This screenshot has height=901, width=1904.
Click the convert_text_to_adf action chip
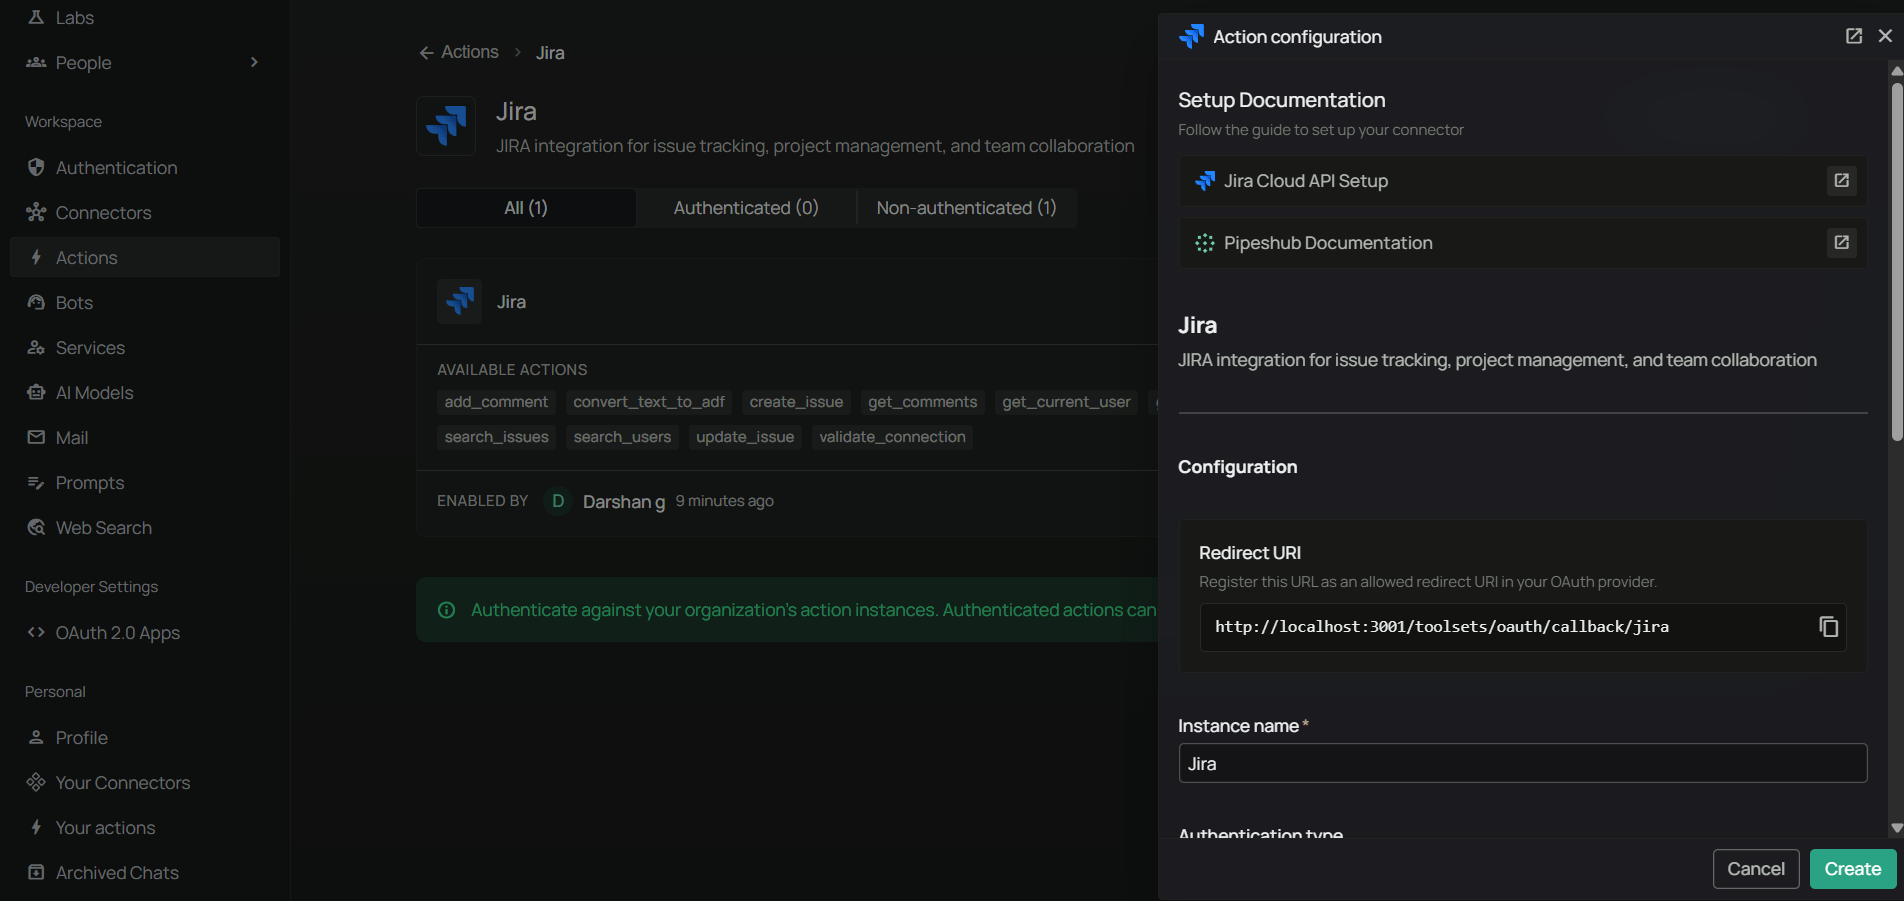pos(649,402)
